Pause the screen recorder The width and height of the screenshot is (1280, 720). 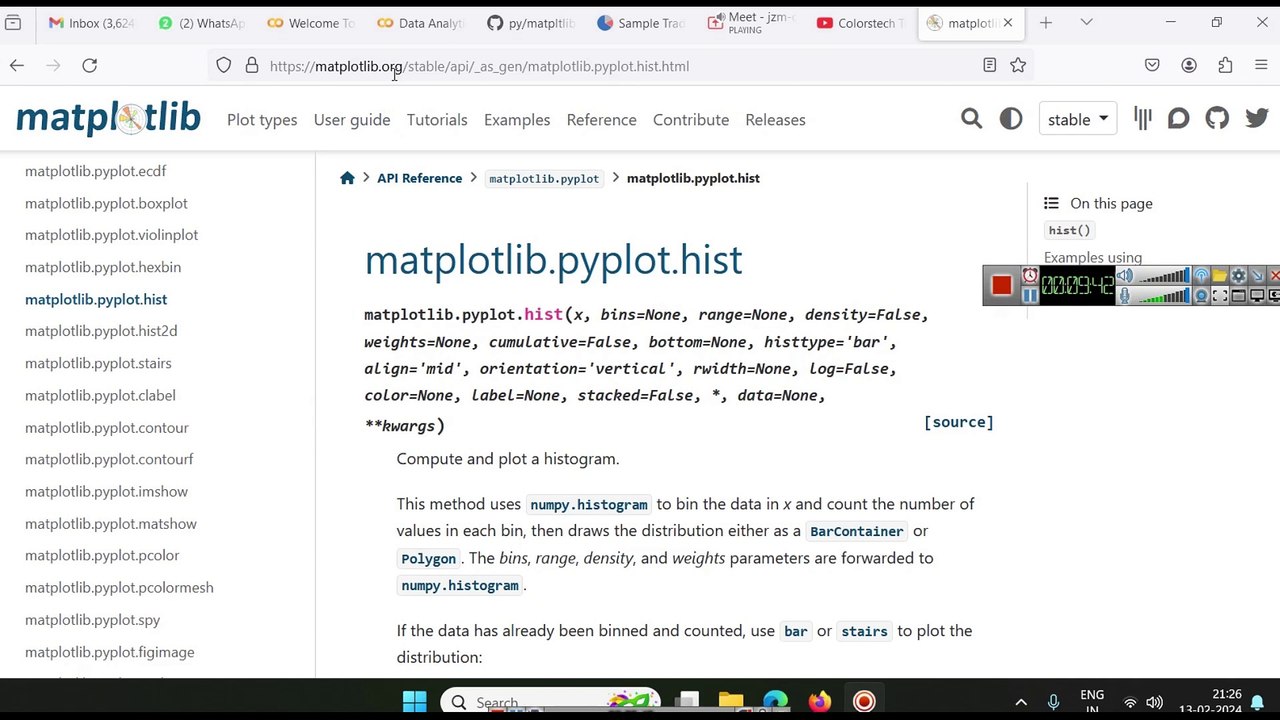tap(1030, 295)
